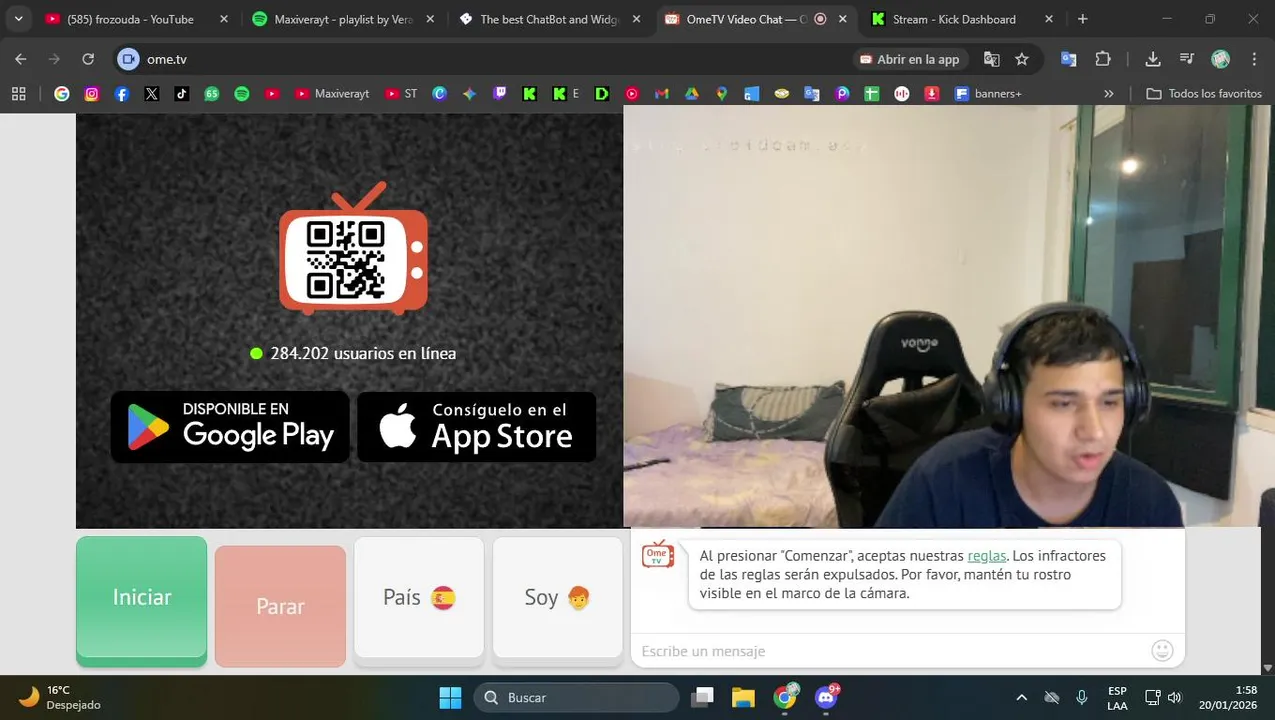
Task: Open a new browser tab
Action: pyautogui.click(x=1083, y=19)
